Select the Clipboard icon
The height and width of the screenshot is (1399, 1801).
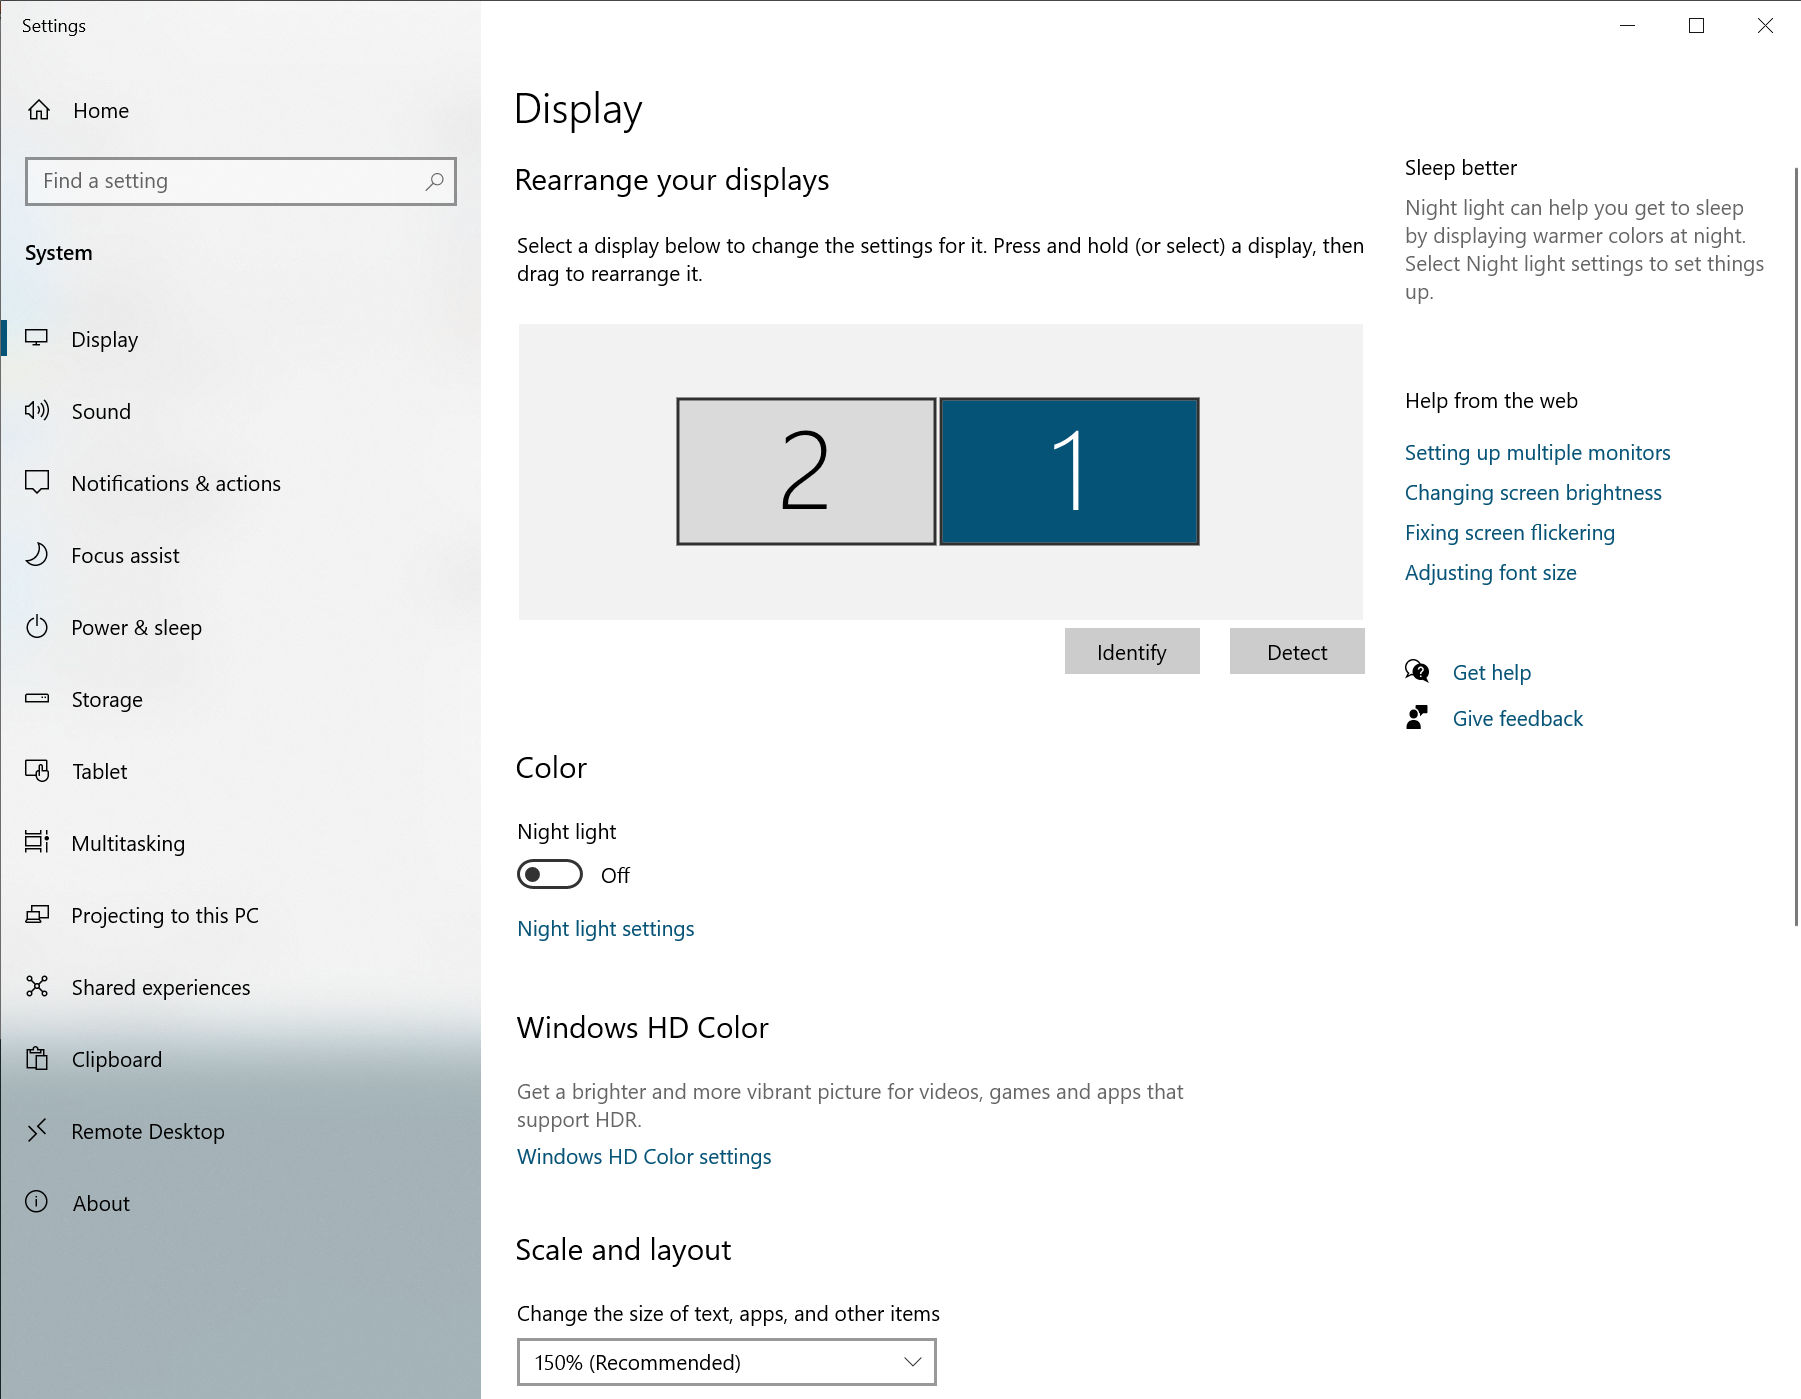tap(38, 1059)
